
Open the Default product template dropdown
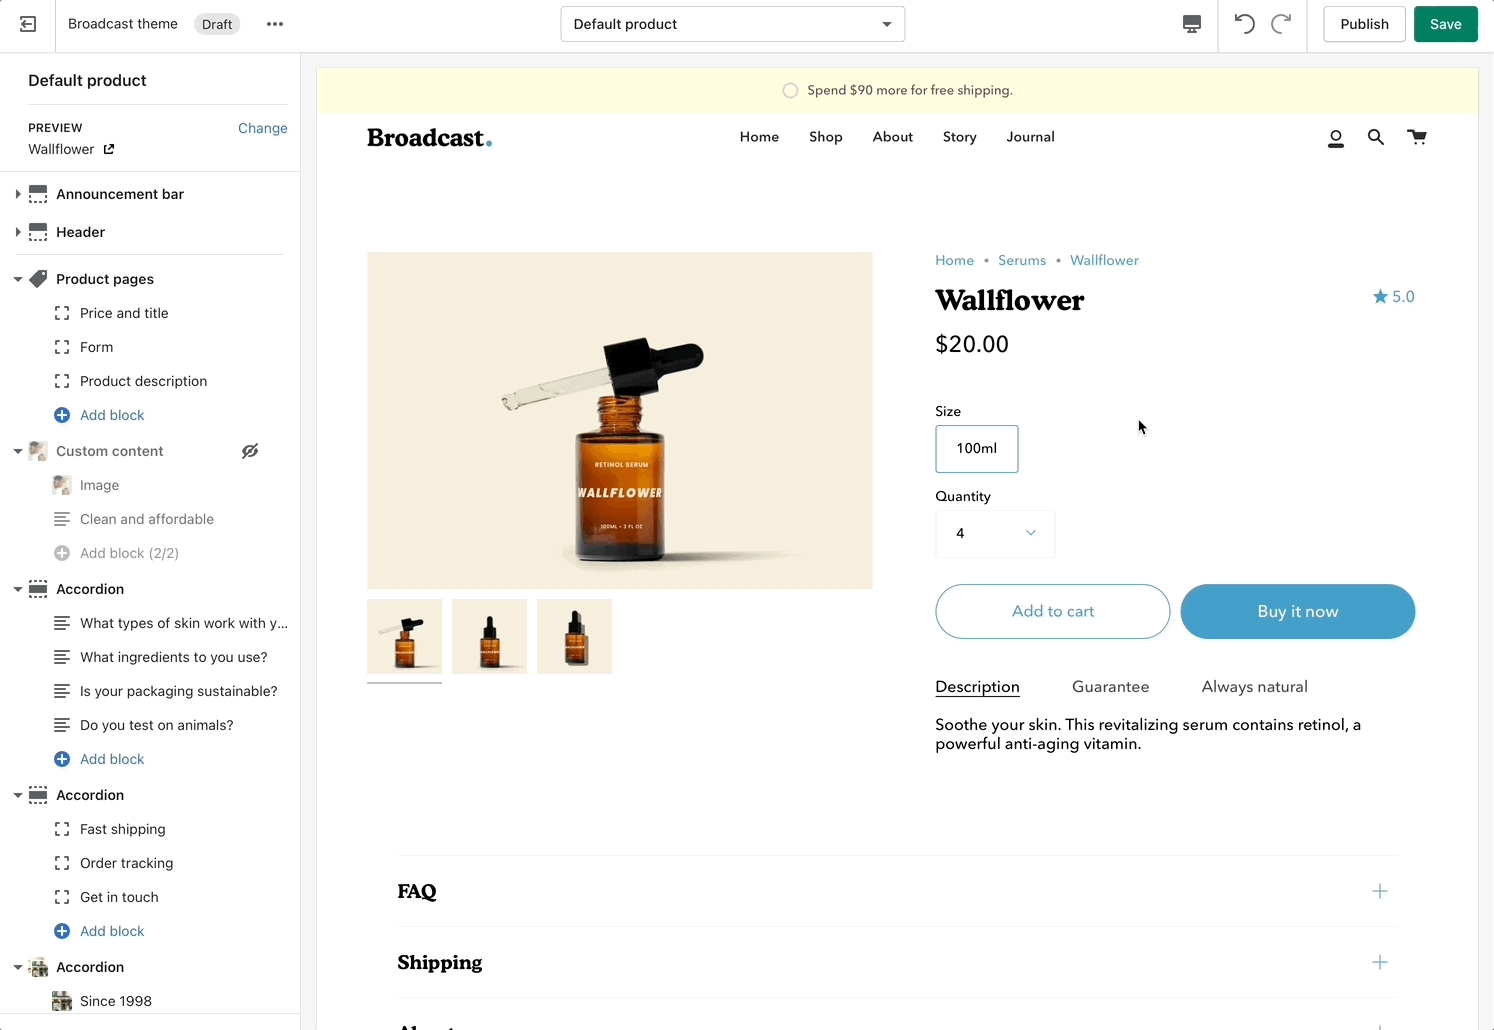pos(732,24)
